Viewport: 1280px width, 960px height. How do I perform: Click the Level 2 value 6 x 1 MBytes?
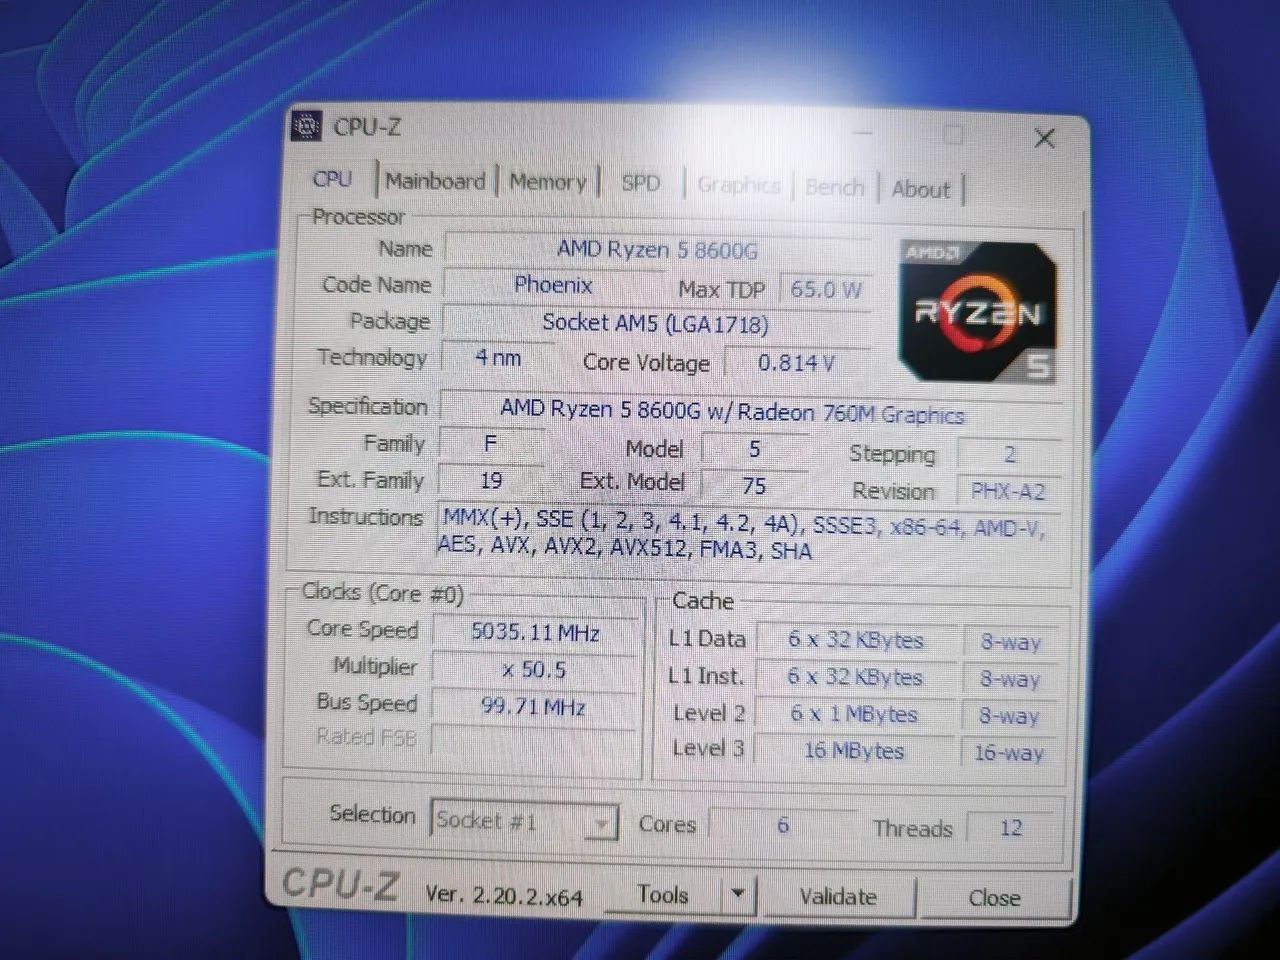point(854,714)
